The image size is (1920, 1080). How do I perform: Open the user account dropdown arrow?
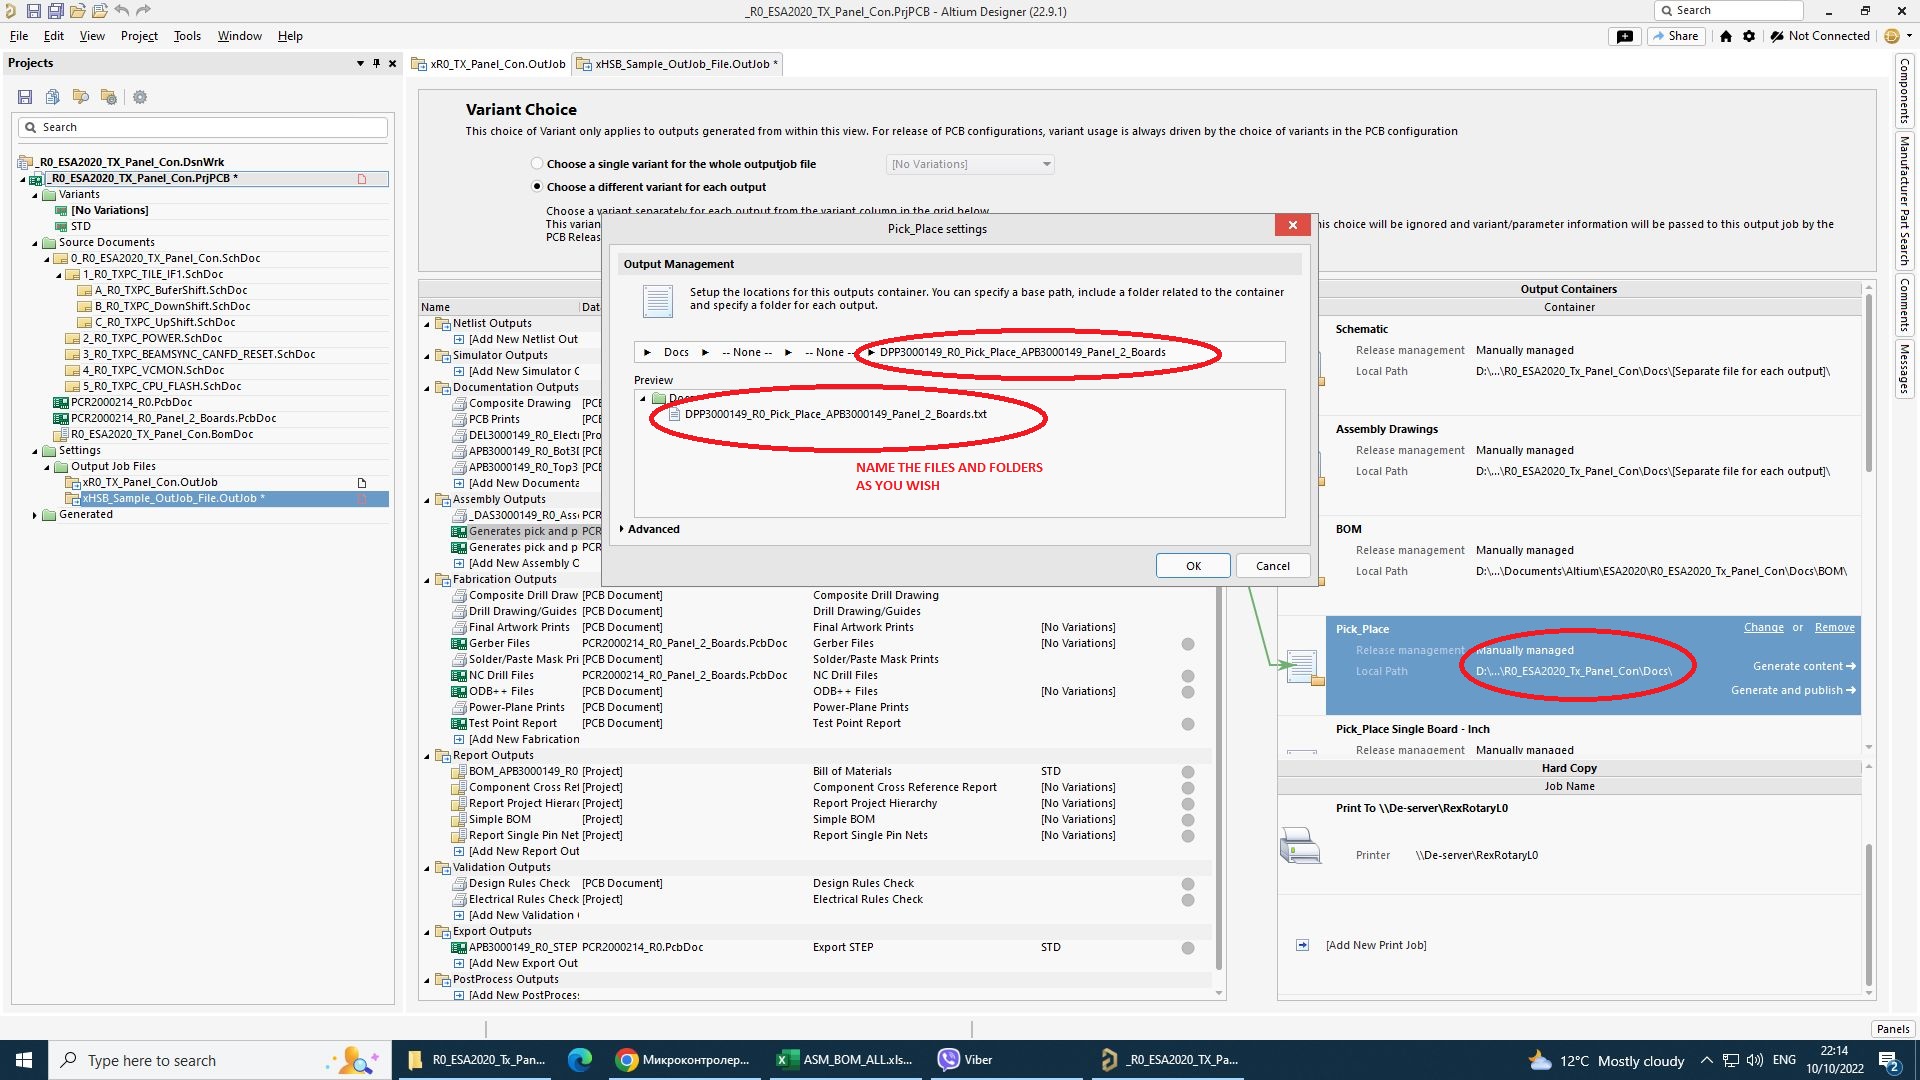1909,36
